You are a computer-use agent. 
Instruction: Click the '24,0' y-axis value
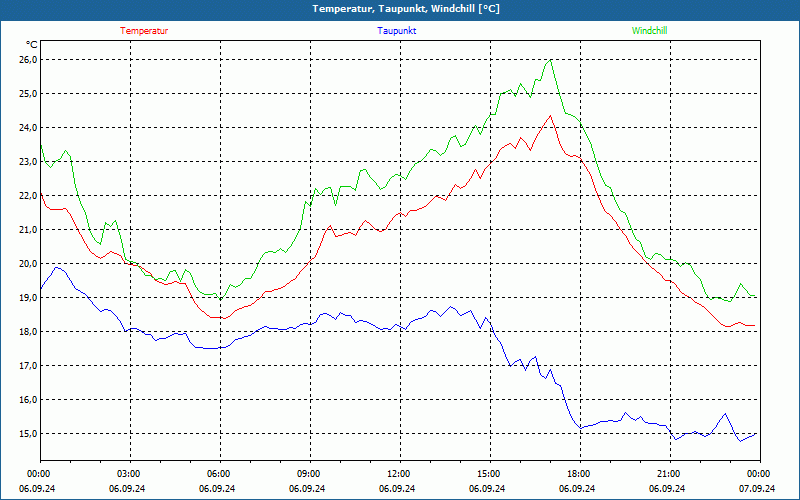tap(29, 128)
